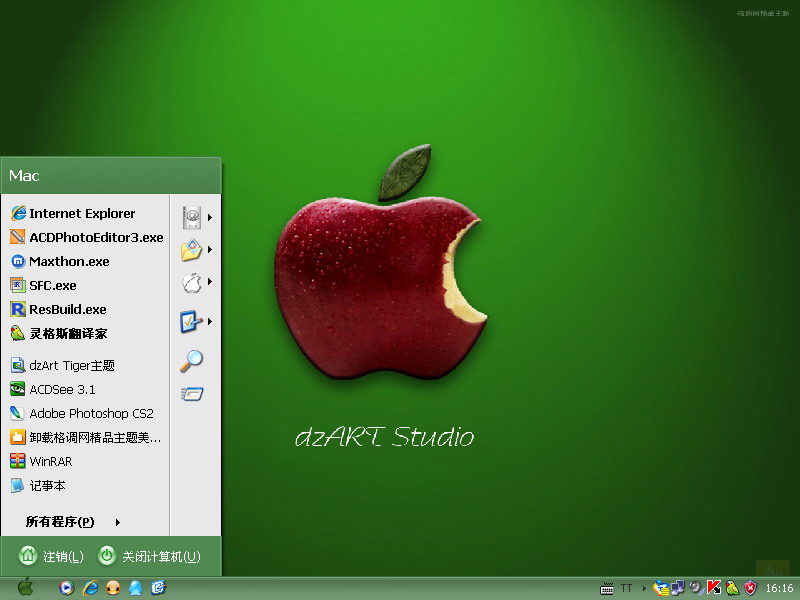Click the Mac user name header

point(24,176)
